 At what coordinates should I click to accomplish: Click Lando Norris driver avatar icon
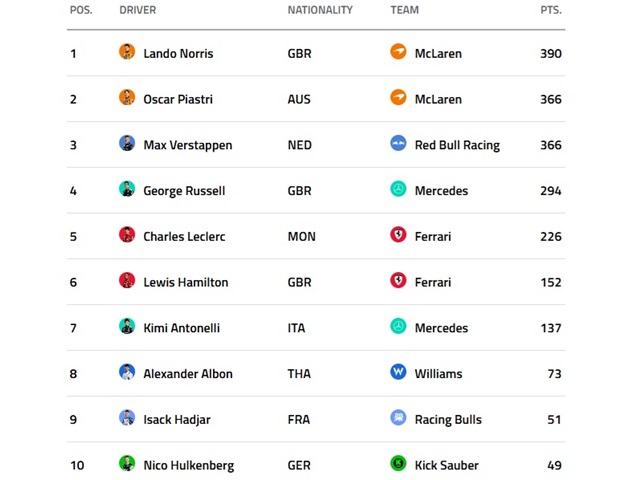(x=127, y=52)
